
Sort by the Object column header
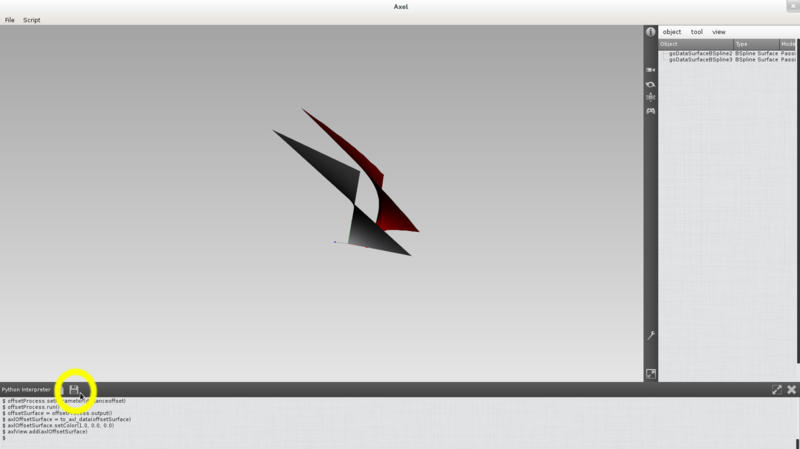point(695,44)
